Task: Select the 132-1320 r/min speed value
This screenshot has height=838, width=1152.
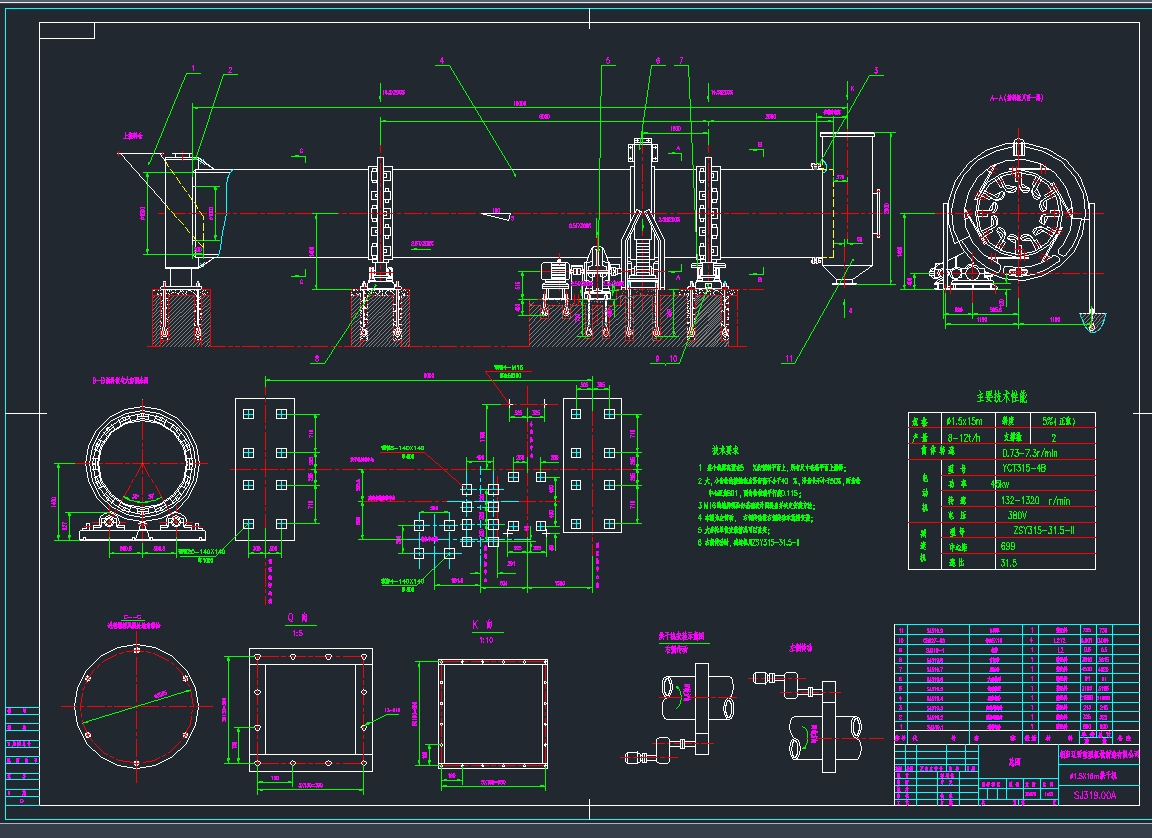Action: [1037, 498]
